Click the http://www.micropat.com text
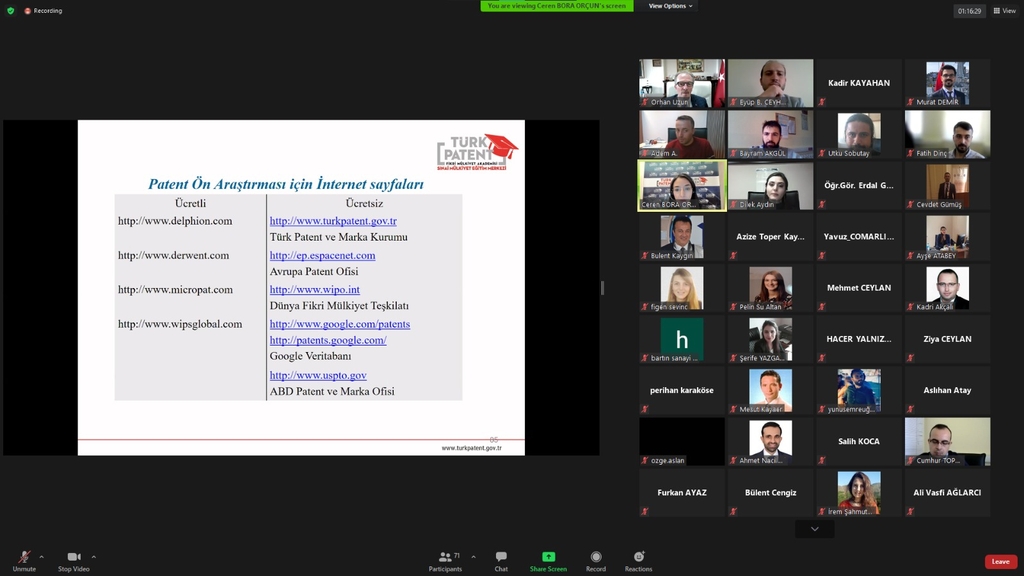Viewport: 1024px width, 576px height. (x=175, y=289)
